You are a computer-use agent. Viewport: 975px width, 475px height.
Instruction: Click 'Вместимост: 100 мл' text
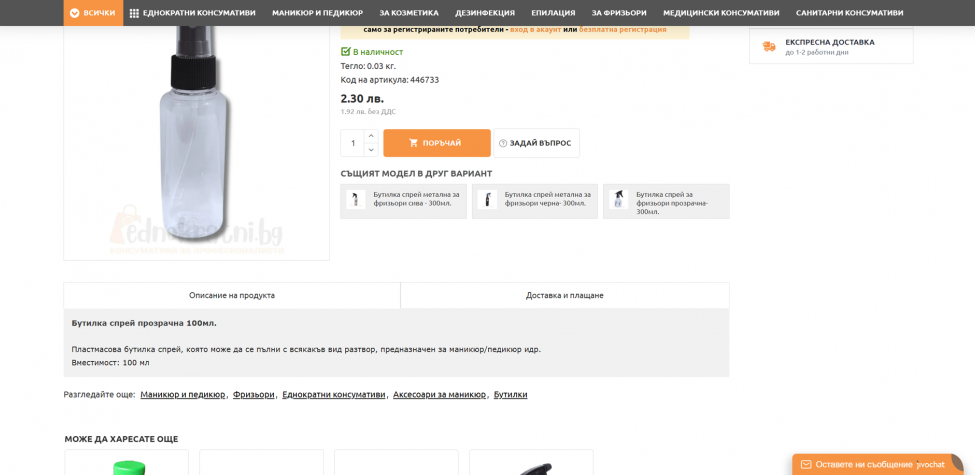click(x=111, y=362)
